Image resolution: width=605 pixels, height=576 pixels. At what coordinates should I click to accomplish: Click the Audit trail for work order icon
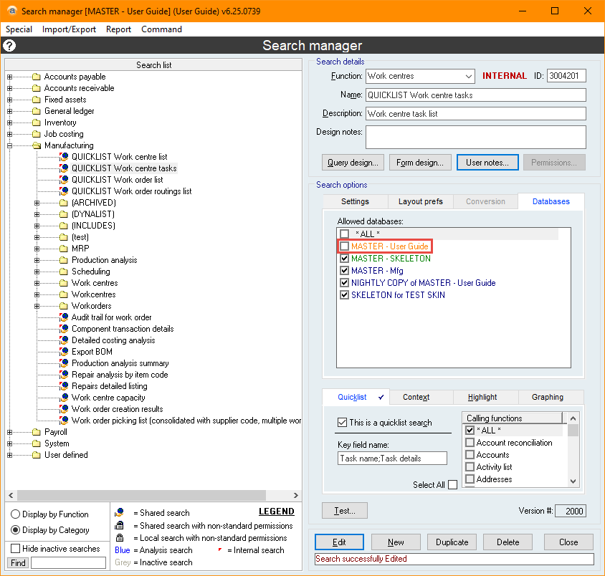click(64, 317)
